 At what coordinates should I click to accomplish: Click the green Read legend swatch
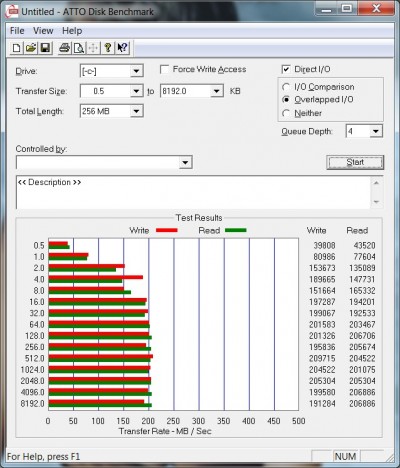(236, 230)
